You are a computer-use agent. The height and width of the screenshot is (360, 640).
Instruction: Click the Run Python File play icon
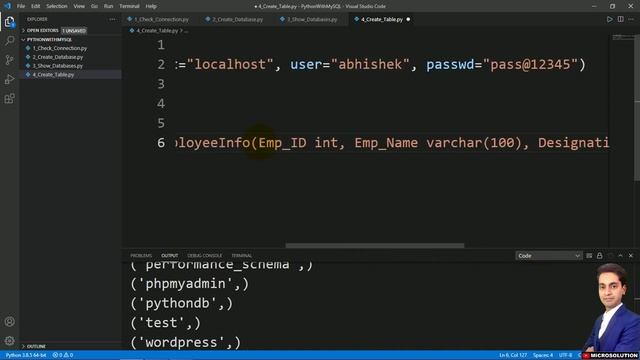(609, 19)
